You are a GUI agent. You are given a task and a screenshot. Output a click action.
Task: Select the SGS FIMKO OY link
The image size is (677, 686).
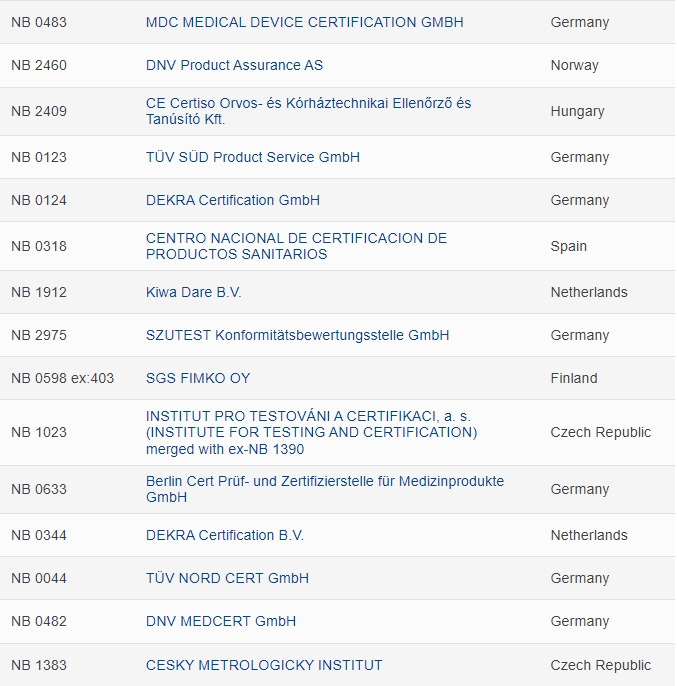click(x=198, y=378)
